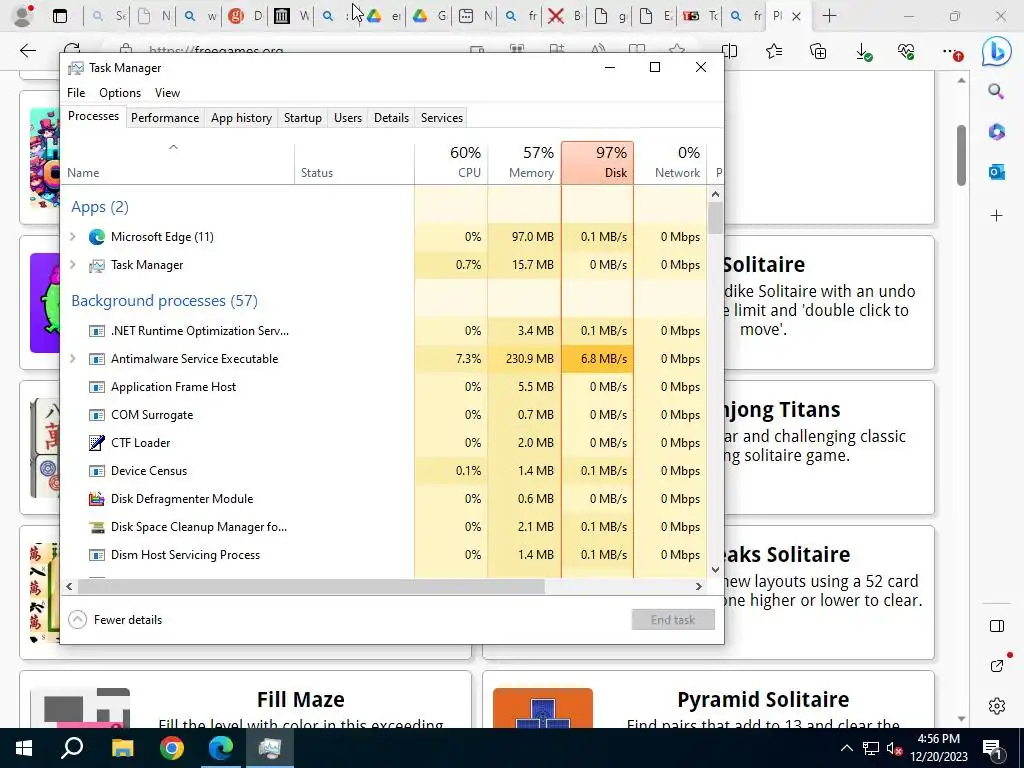The width and height of the screenshot is (1024, 768).
Task: Click the Antimalware Service Executable icon
Action: 97,359
